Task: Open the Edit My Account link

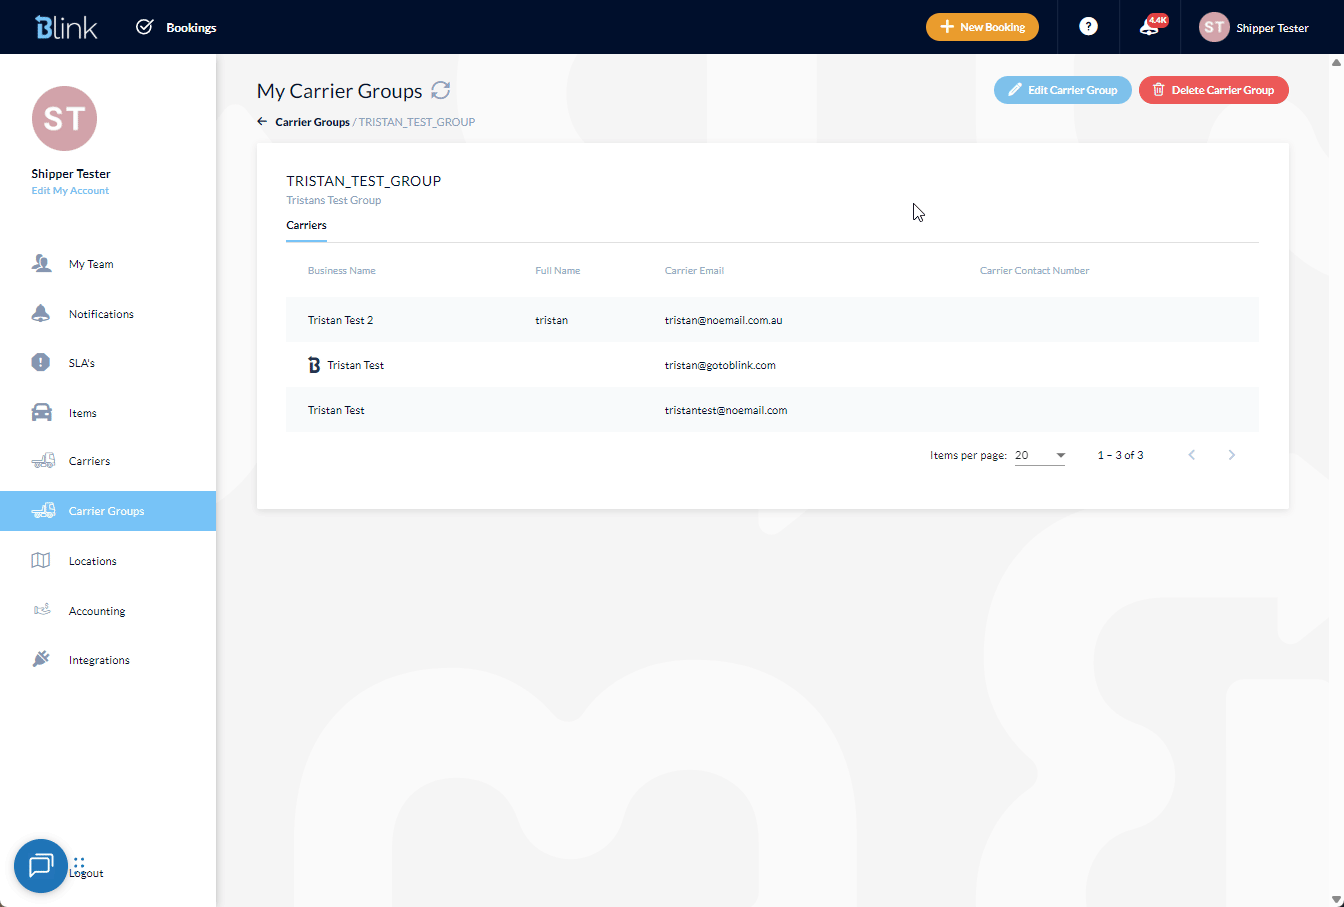Action: tap(70, 191)
